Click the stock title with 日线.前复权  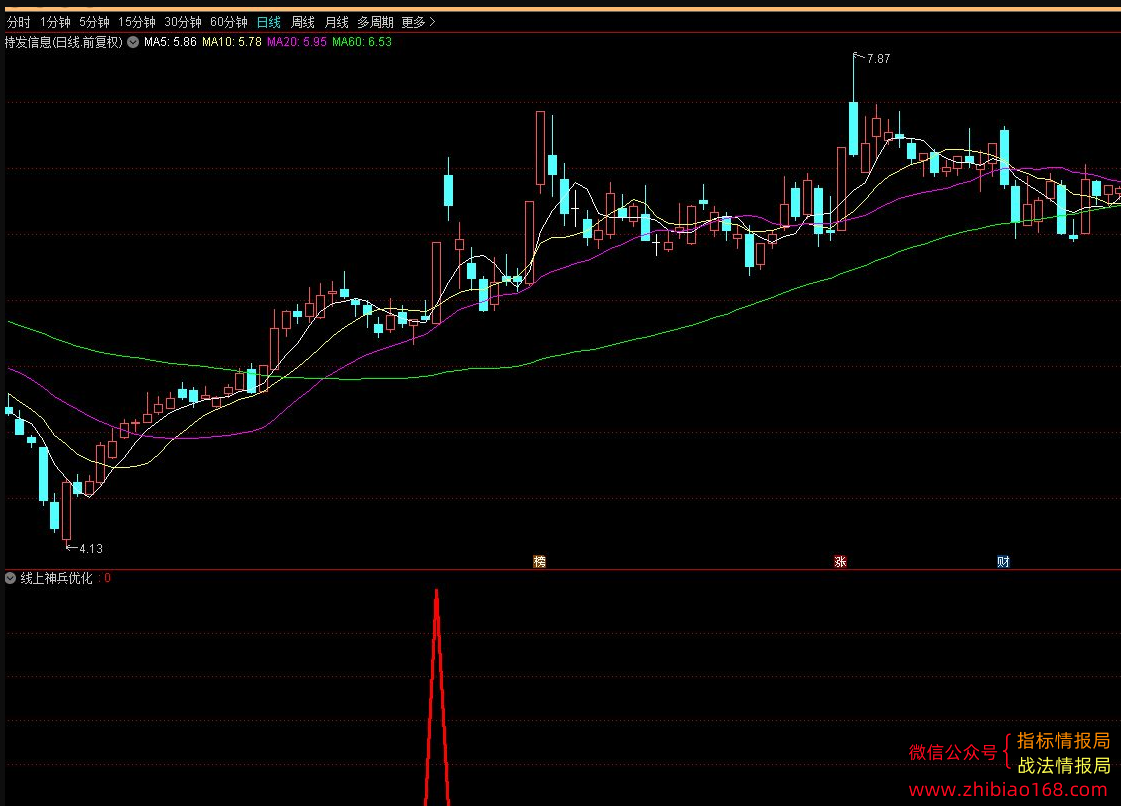64,42
